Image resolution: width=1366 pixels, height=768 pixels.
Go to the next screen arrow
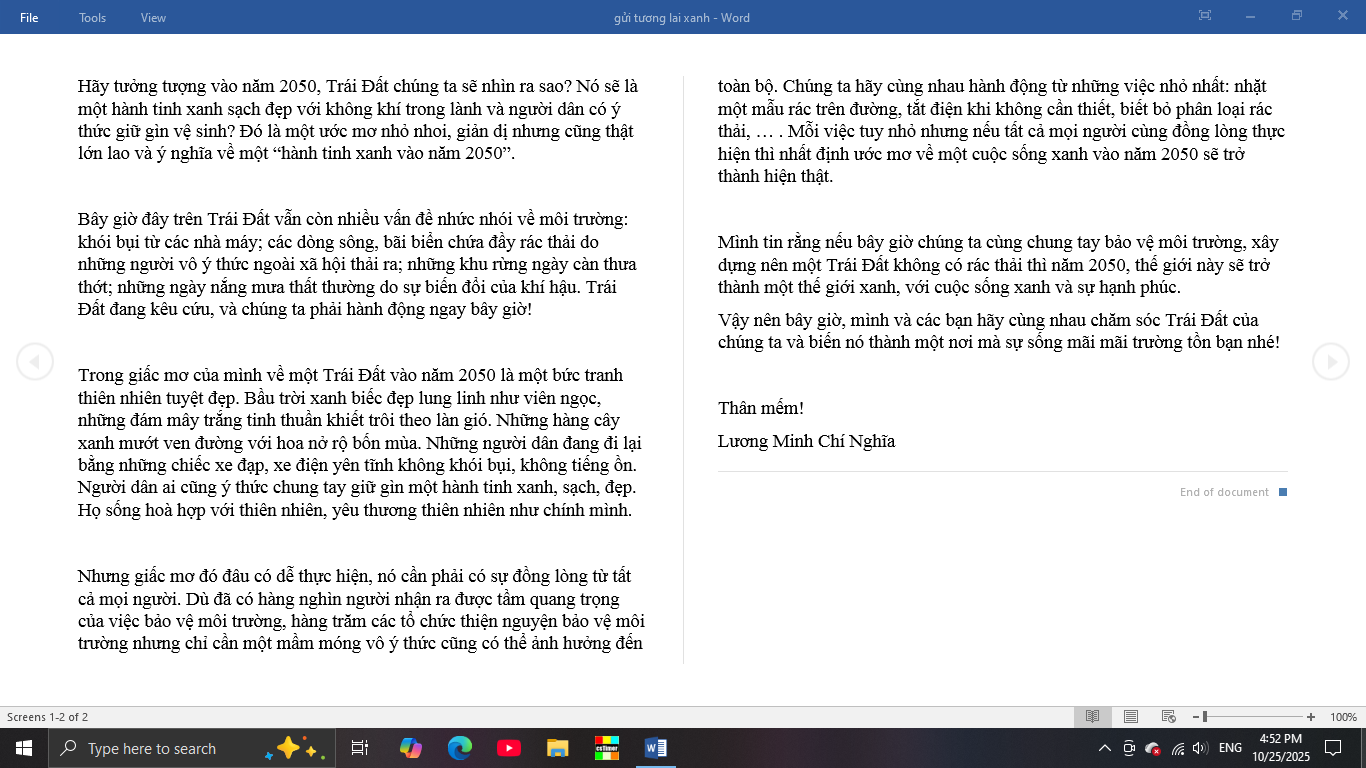[x=1330, y=361]
